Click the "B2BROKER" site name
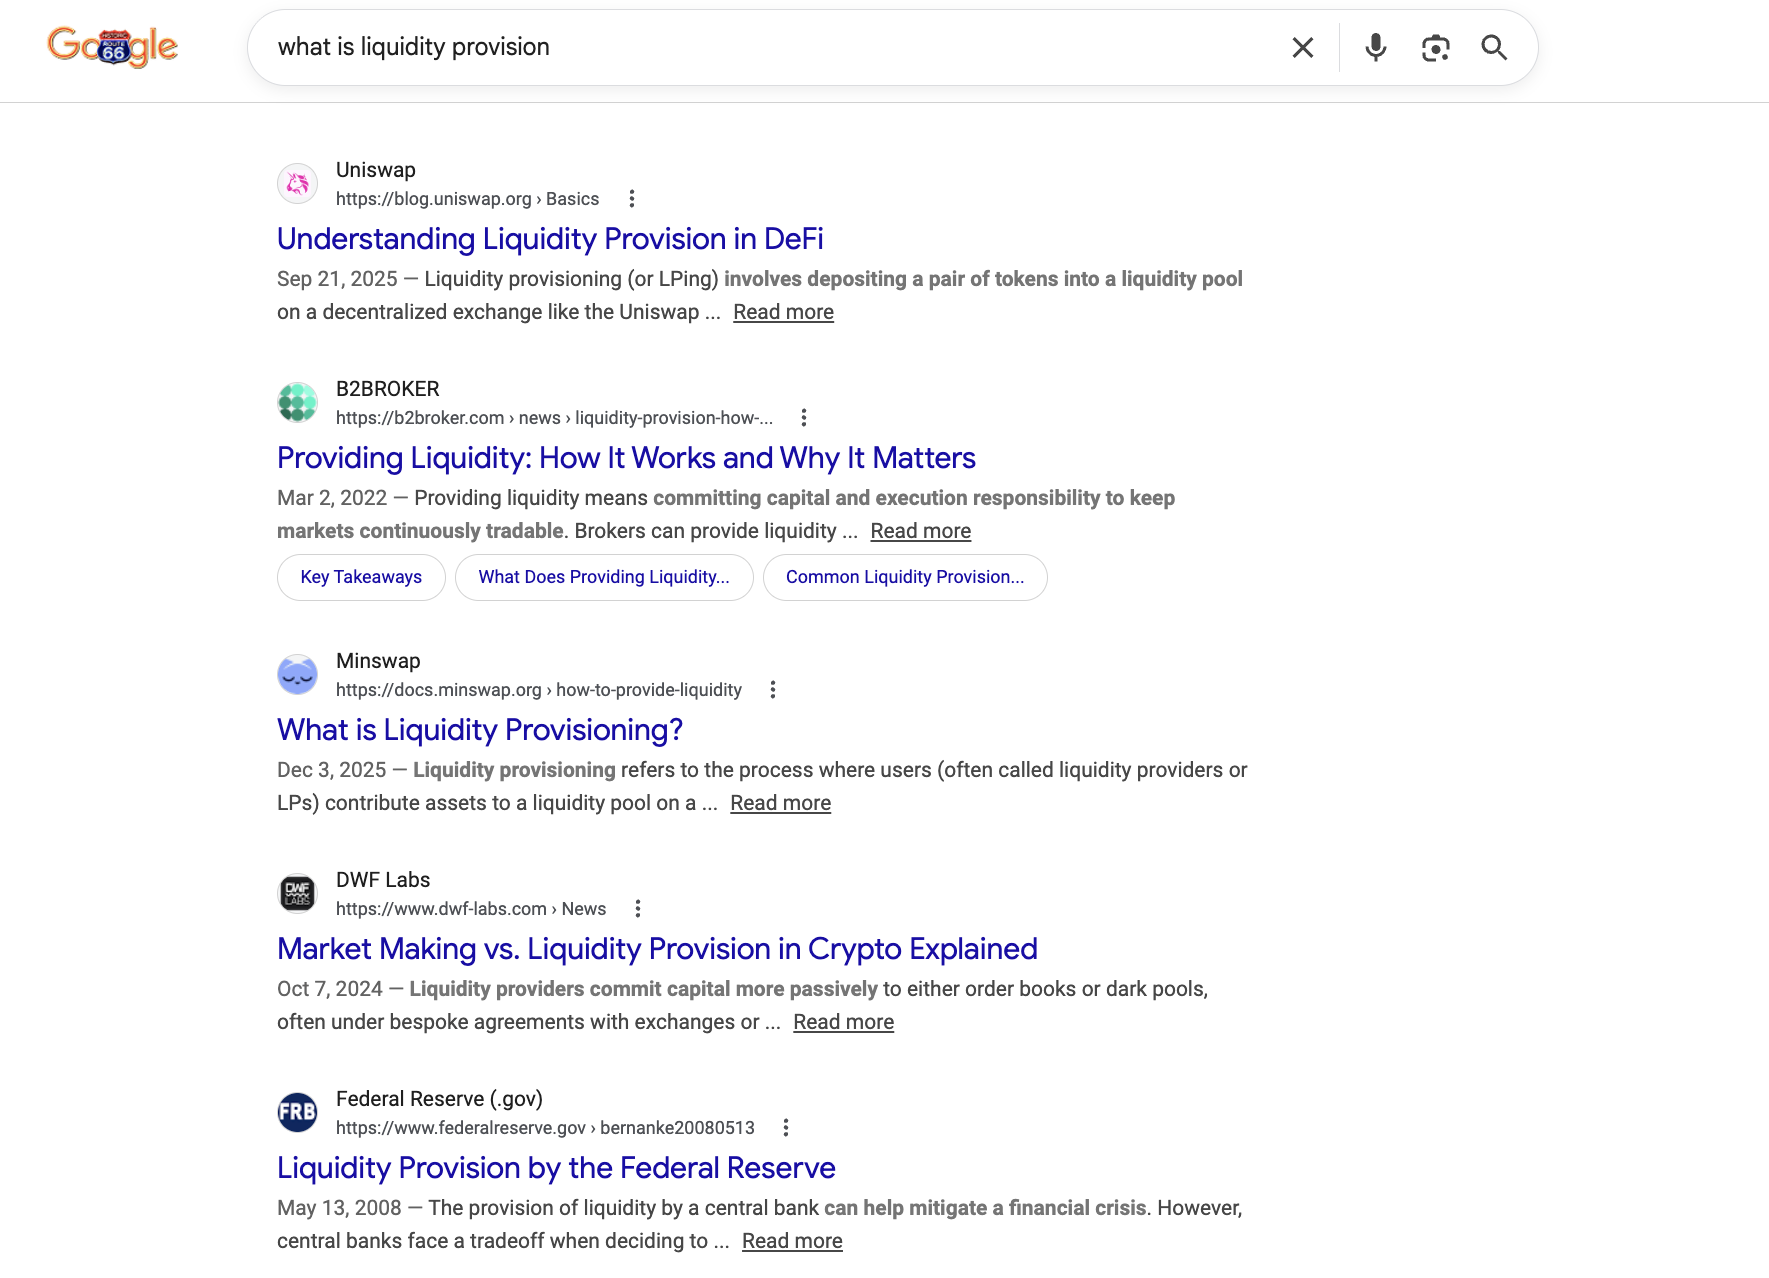Viewport: 1769px width, 1278px height. coord(388,389)
